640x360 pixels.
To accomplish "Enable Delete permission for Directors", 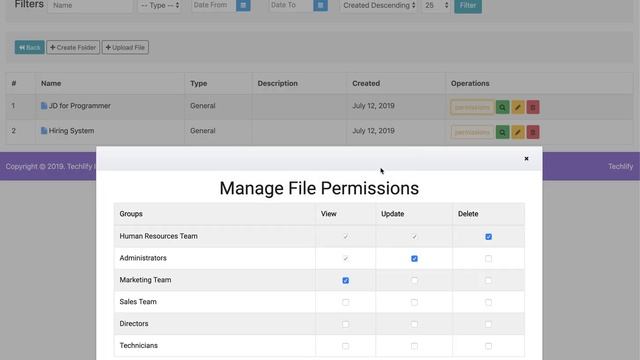I will (x=489, y=324).
